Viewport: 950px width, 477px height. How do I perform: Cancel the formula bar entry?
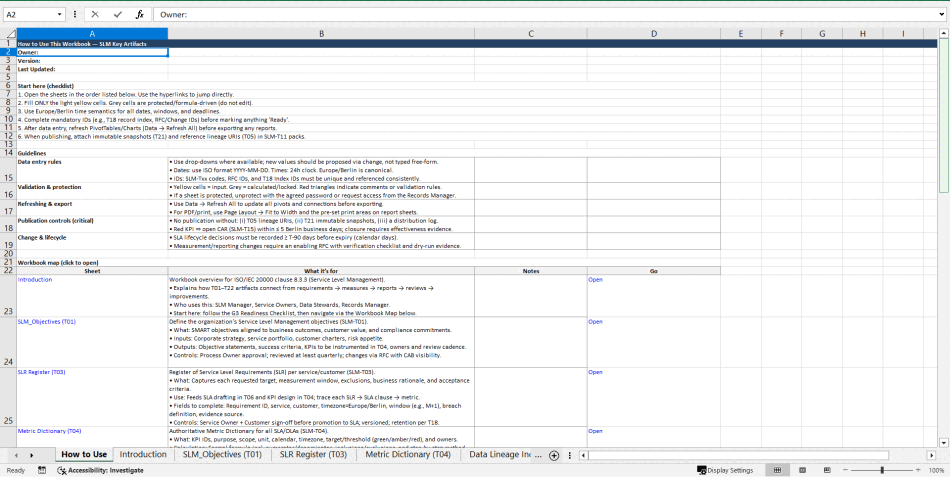(x=95, y=15)
